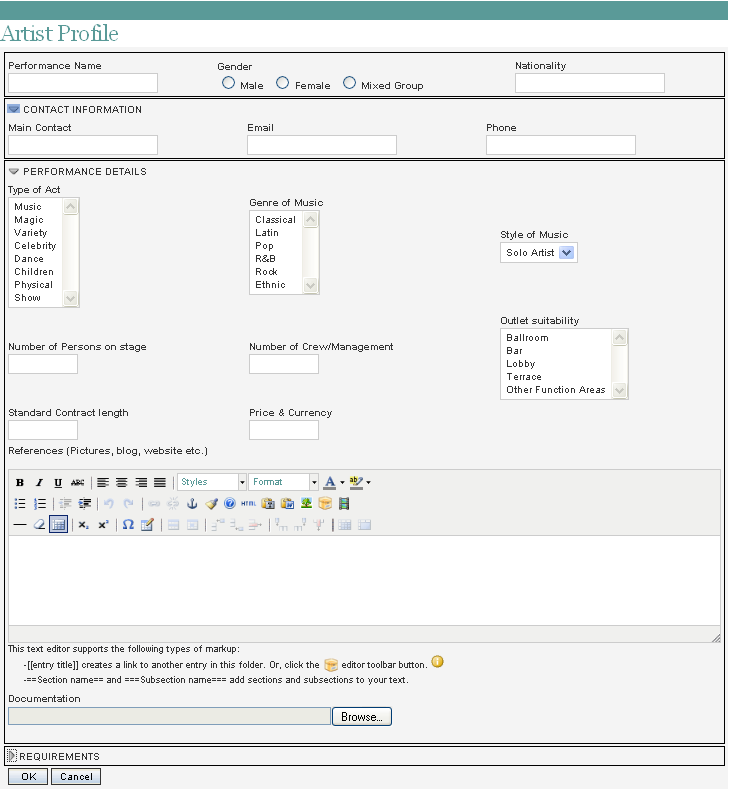Screen dimensions: 729x792
Task: Apply superscript formatting
Action: tap(103, 525)
